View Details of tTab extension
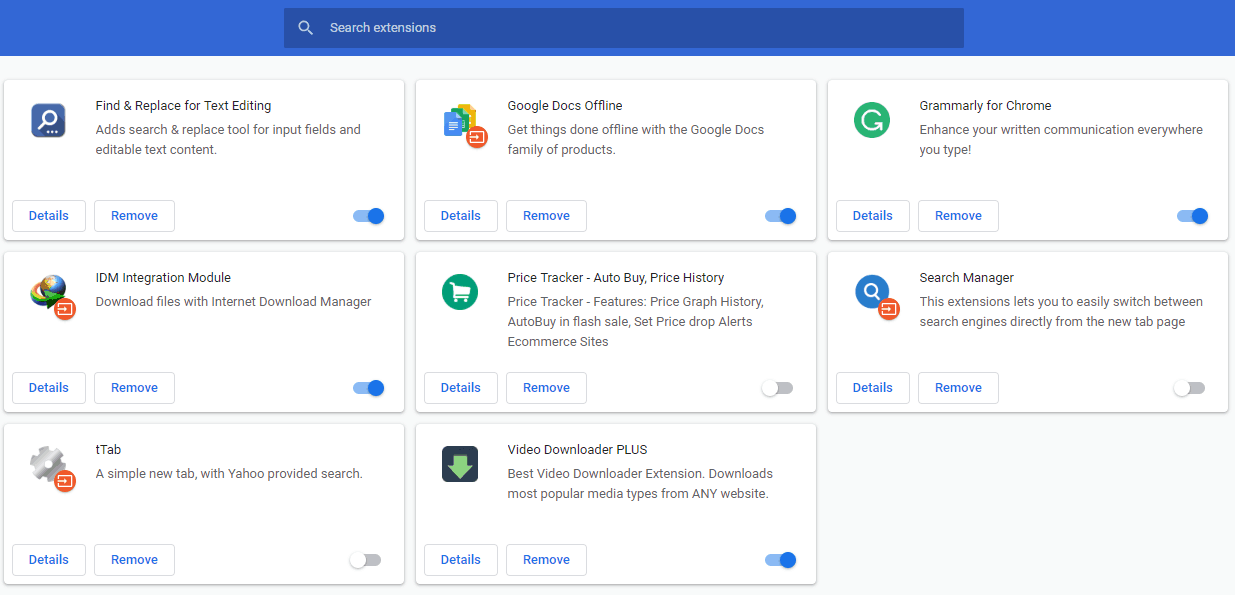 (x=49, y=560)
